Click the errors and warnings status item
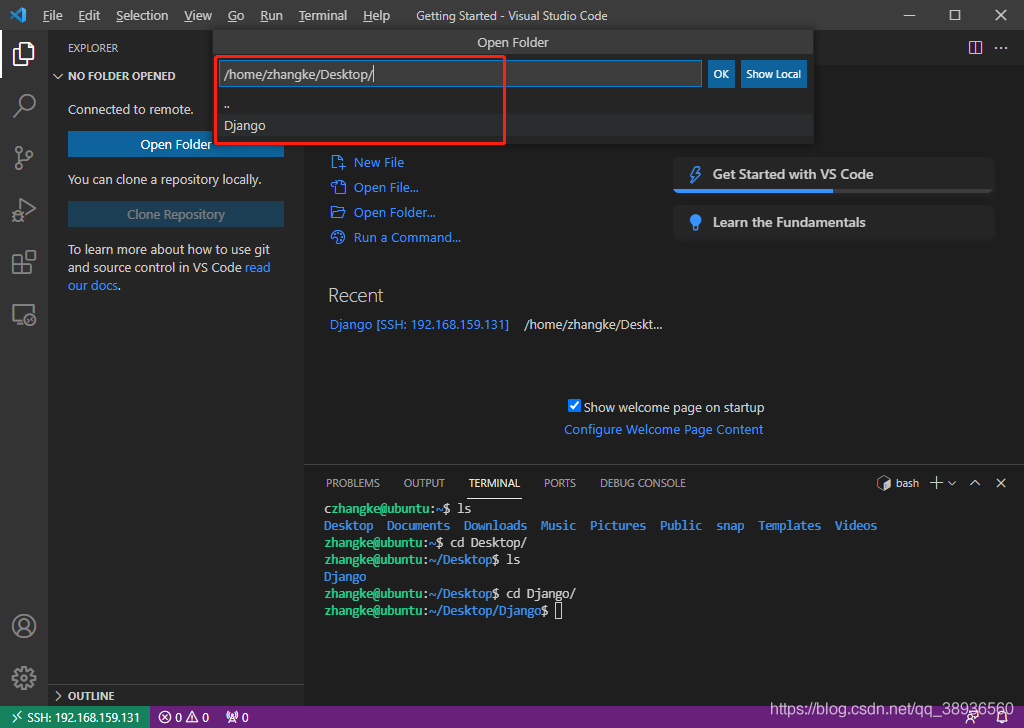 click(x=184, y=717)
